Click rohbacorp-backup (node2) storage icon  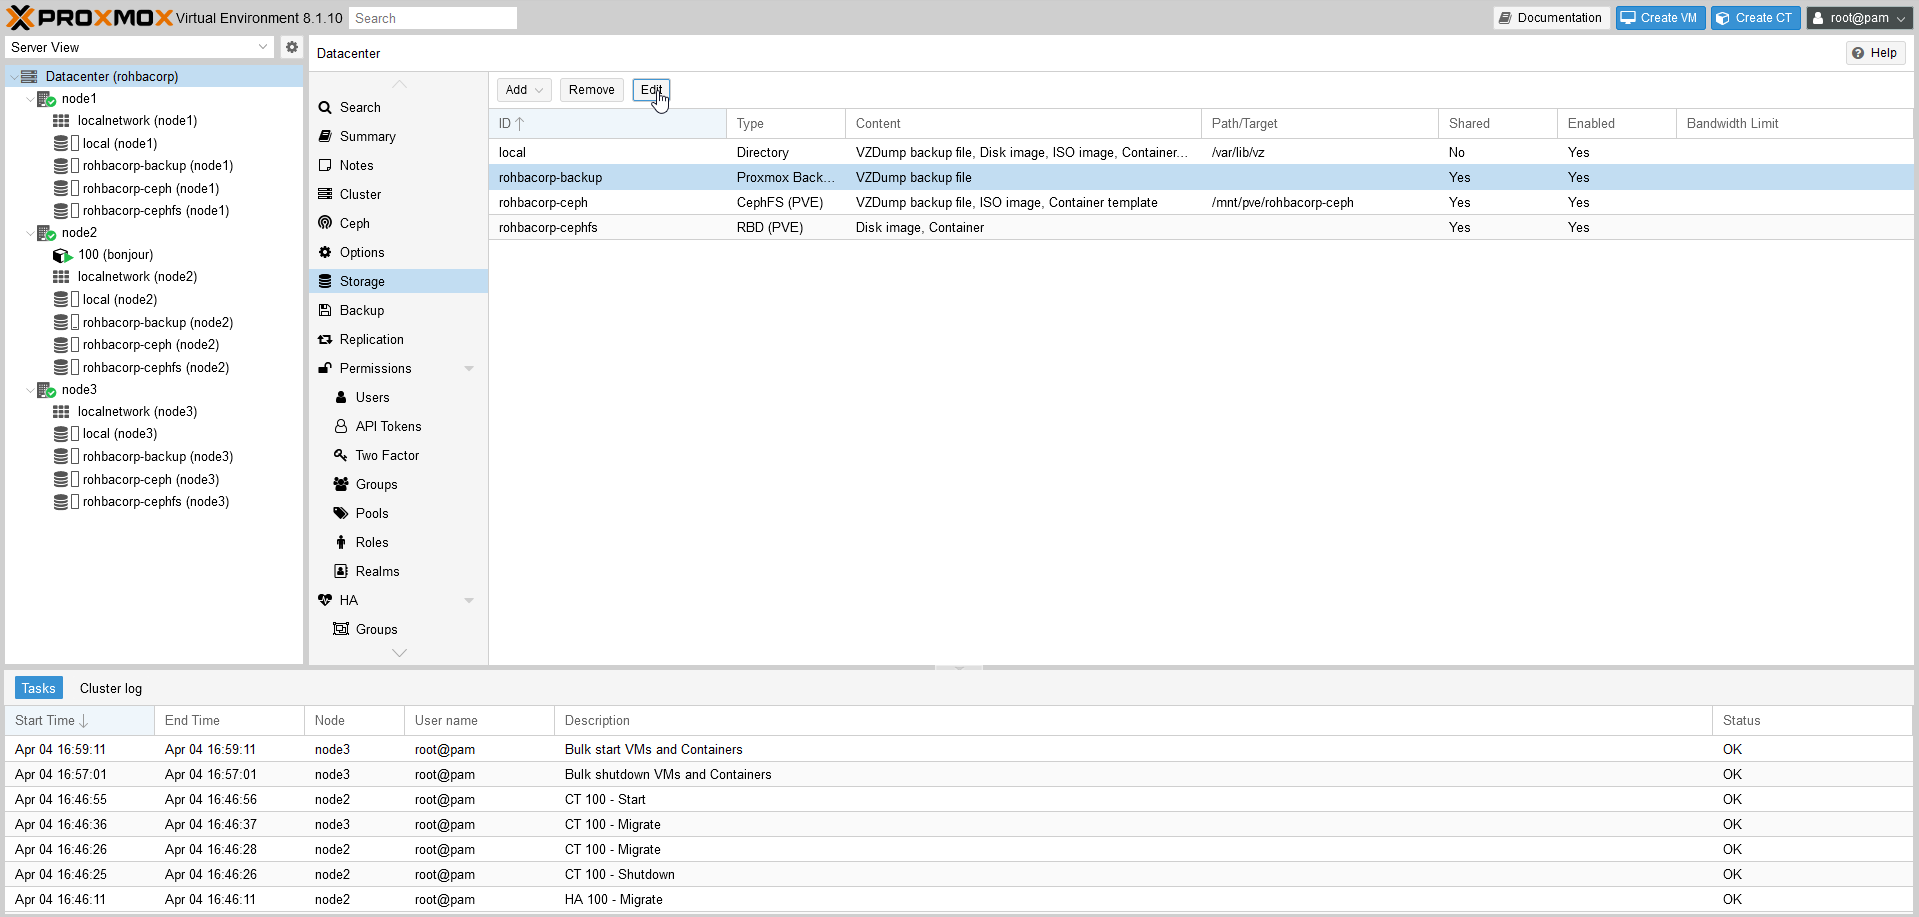(66, 323)
